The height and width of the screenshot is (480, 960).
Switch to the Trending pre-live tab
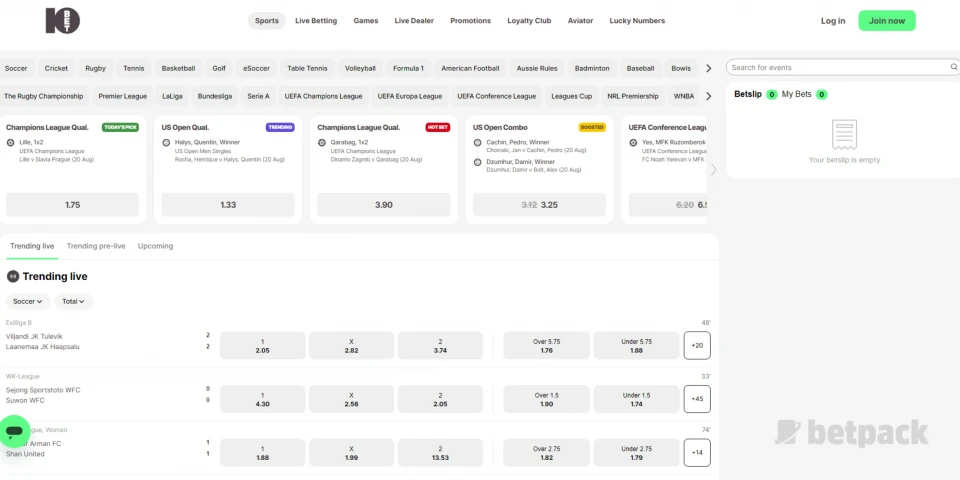click(96, 246)
